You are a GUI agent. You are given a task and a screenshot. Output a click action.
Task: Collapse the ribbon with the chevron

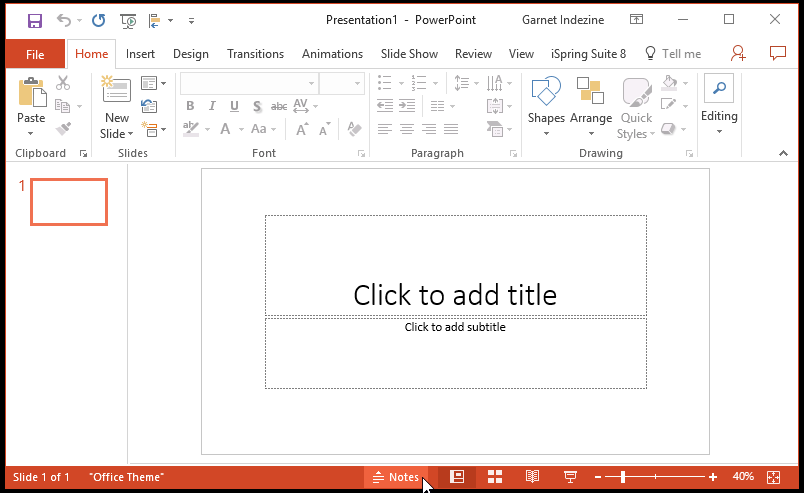[x=783, y=153]
